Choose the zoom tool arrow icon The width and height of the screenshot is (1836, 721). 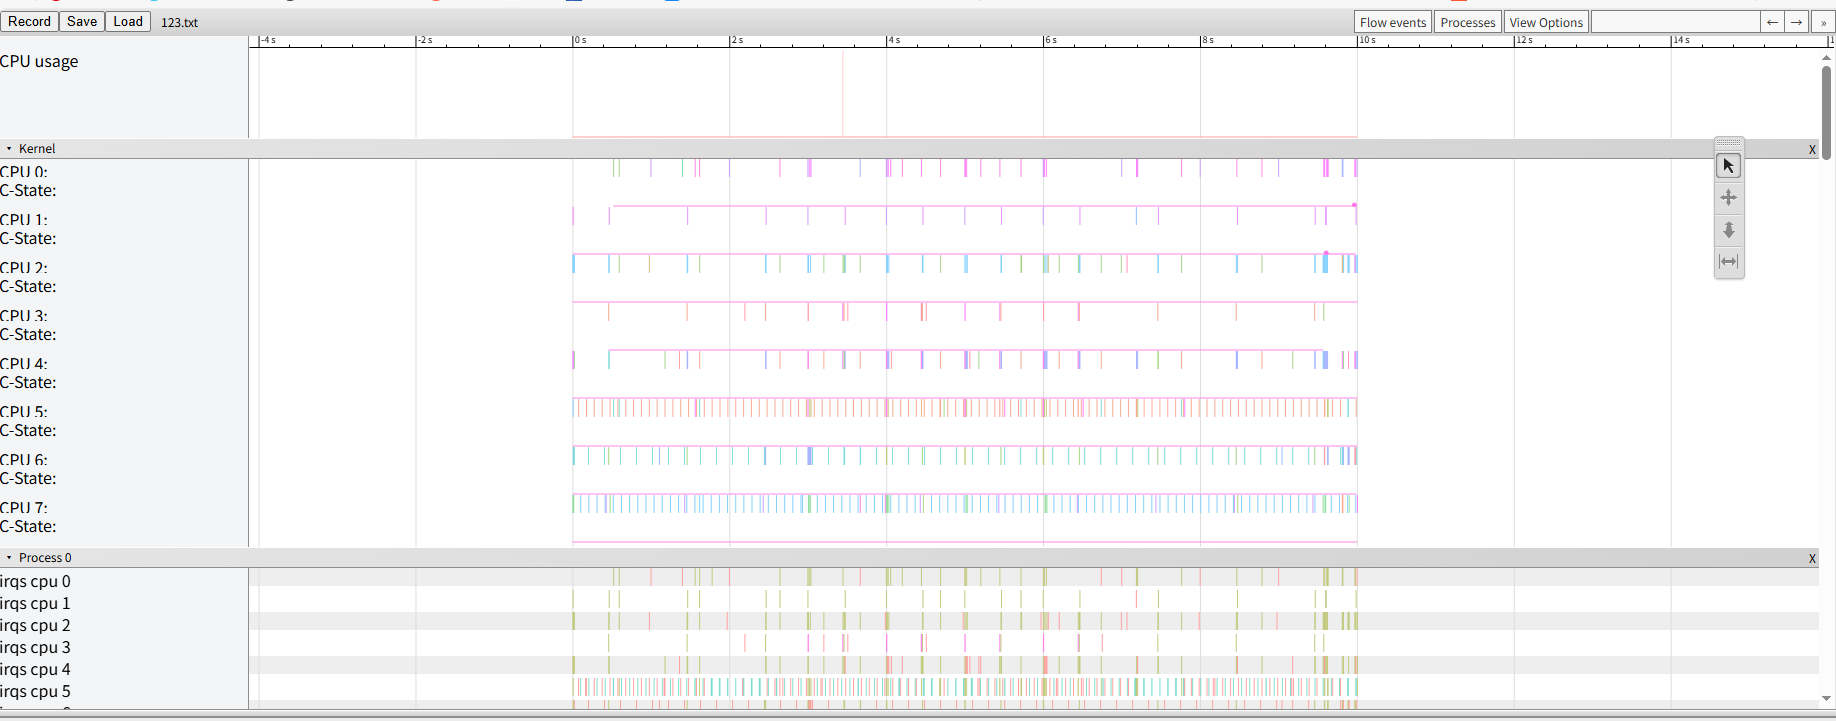coord(1728,230)
